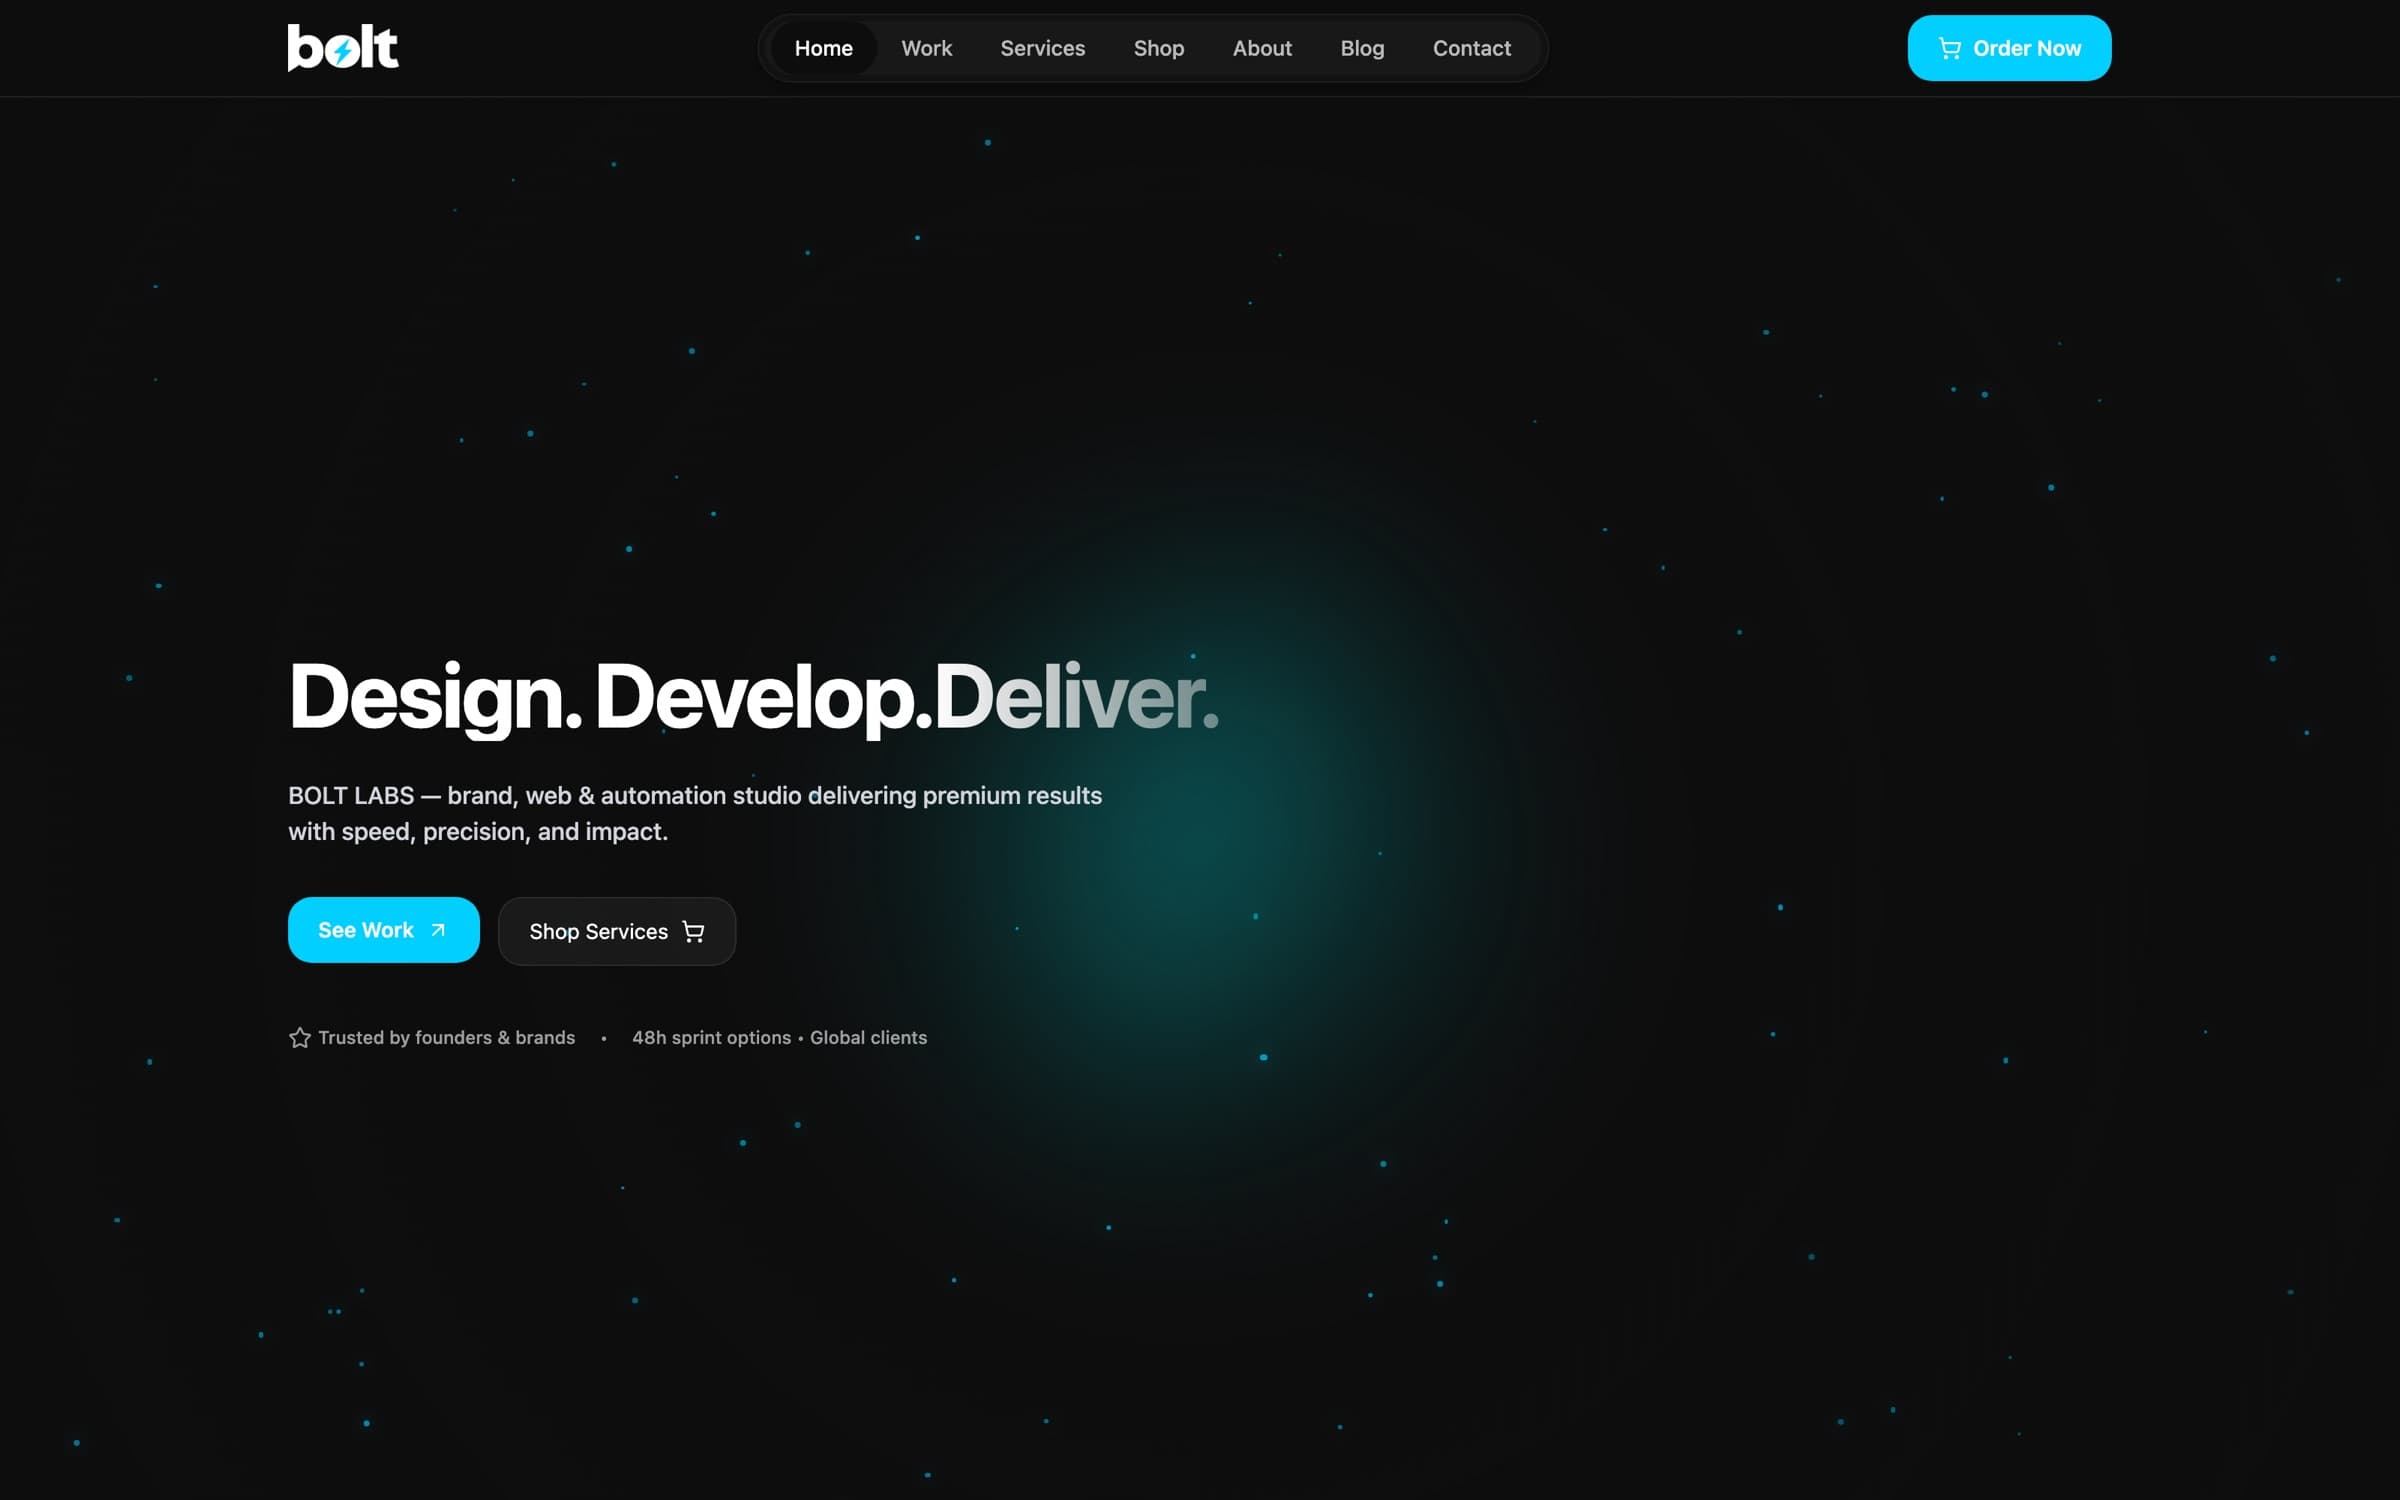2400x1500 pixels.
Task: Click the cart icon in Shop Services
Action: [693, 932]
